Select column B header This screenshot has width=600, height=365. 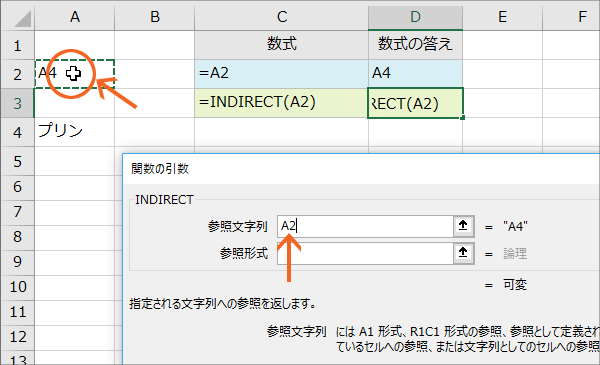click(155, 17)
